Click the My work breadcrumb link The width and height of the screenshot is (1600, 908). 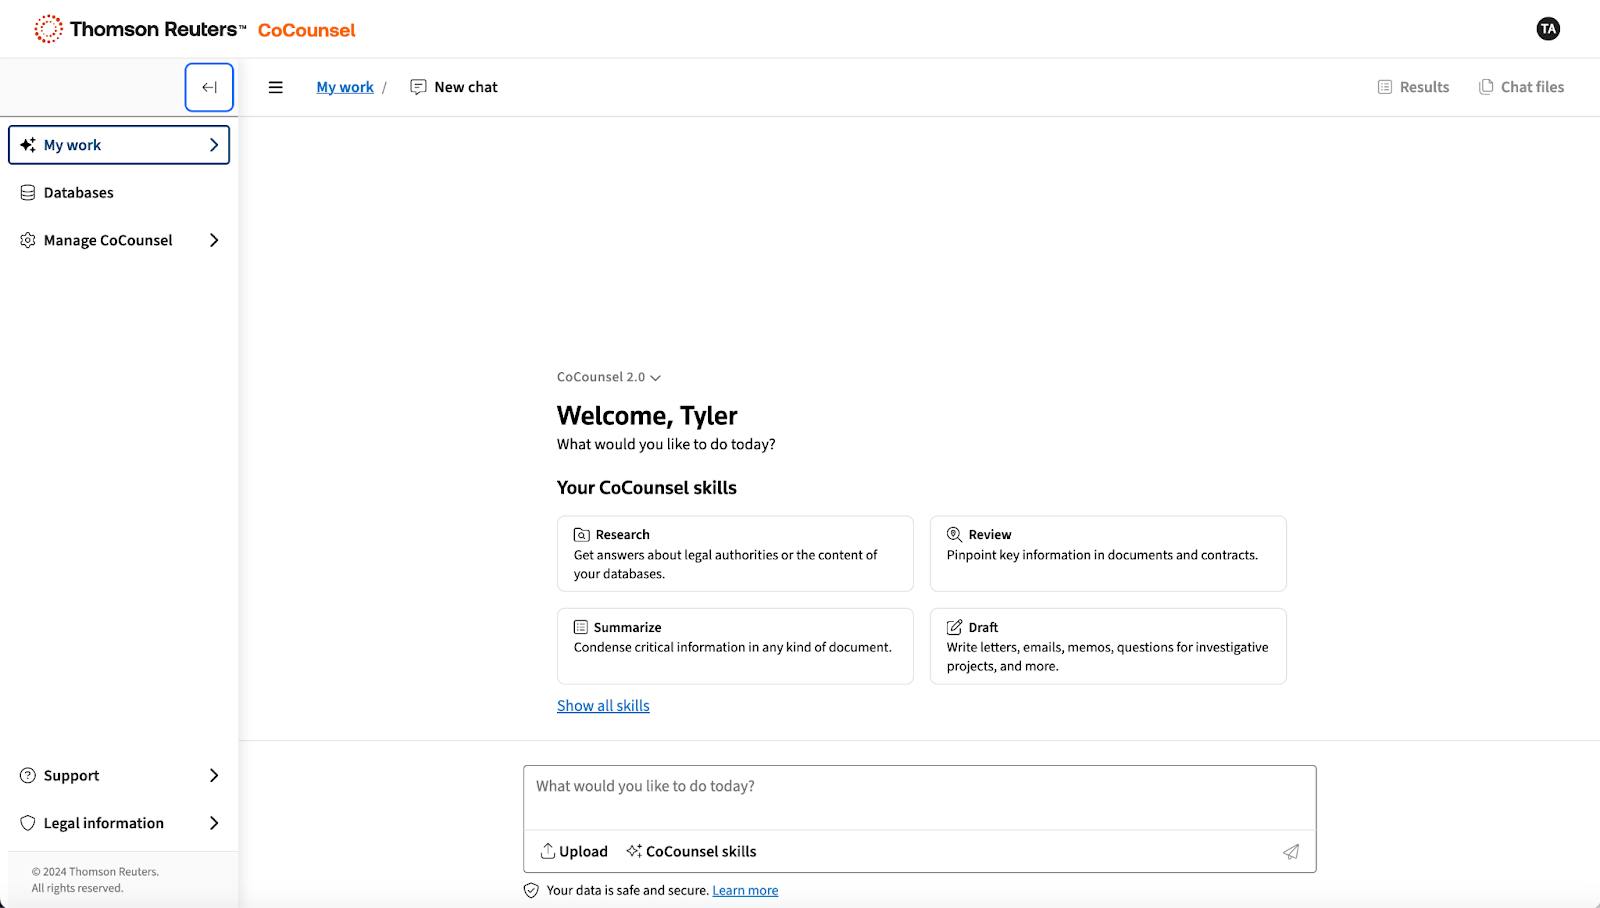tap(345, 87)
